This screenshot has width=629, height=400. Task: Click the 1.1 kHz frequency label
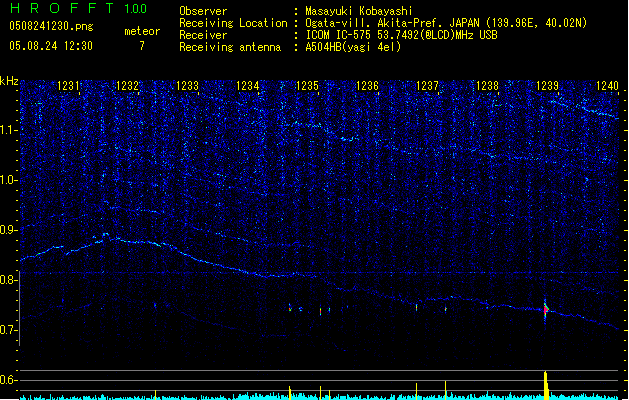click(8, 130)
